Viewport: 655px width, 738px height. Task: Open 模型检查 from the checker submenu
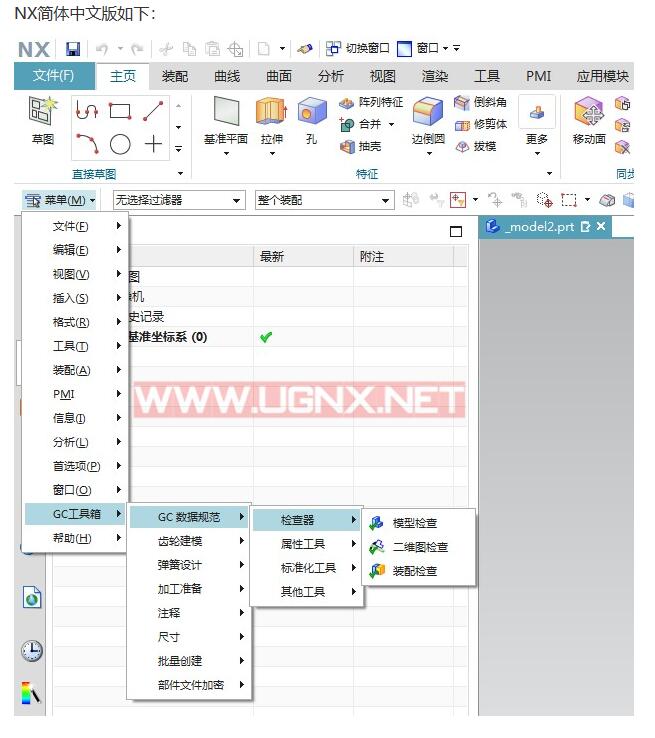(414, 523)
